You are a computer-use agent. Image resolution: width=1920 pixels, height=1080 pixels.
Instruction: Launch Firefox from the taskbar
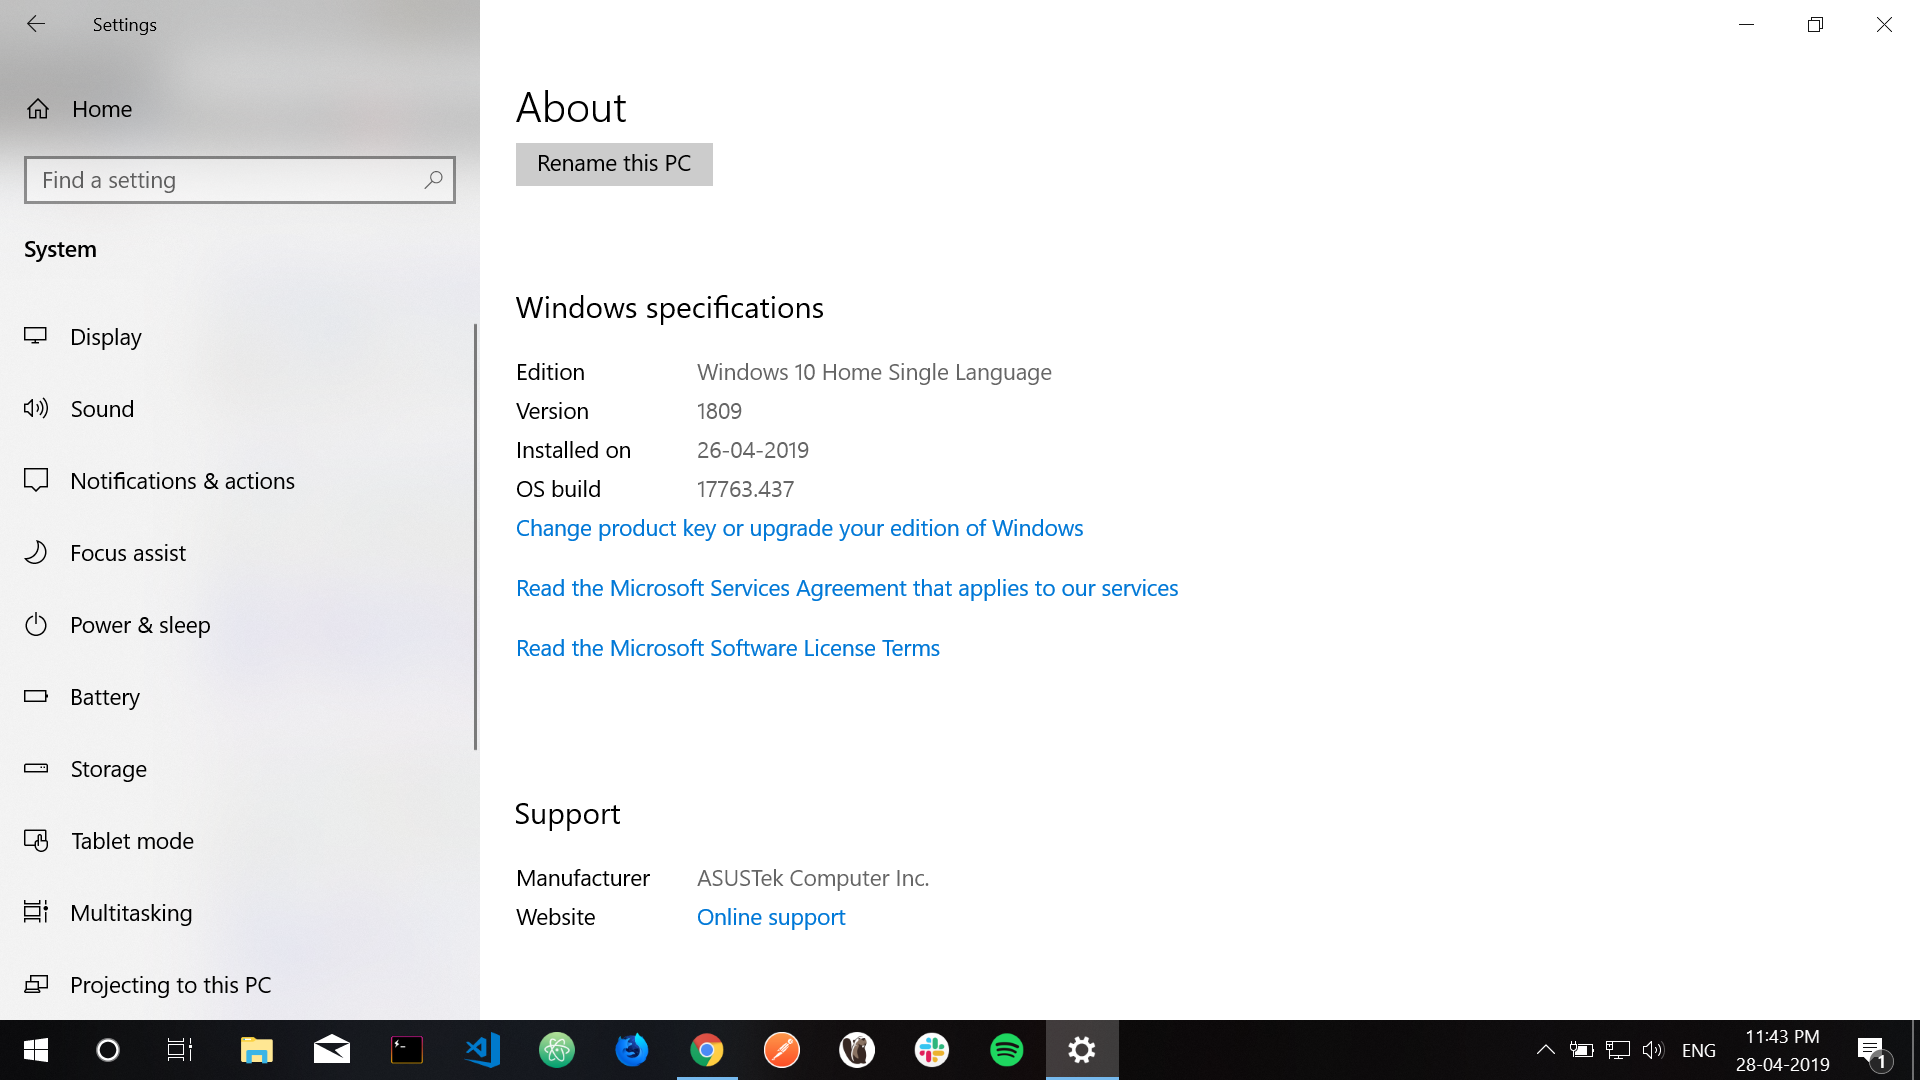(632, 1050)
